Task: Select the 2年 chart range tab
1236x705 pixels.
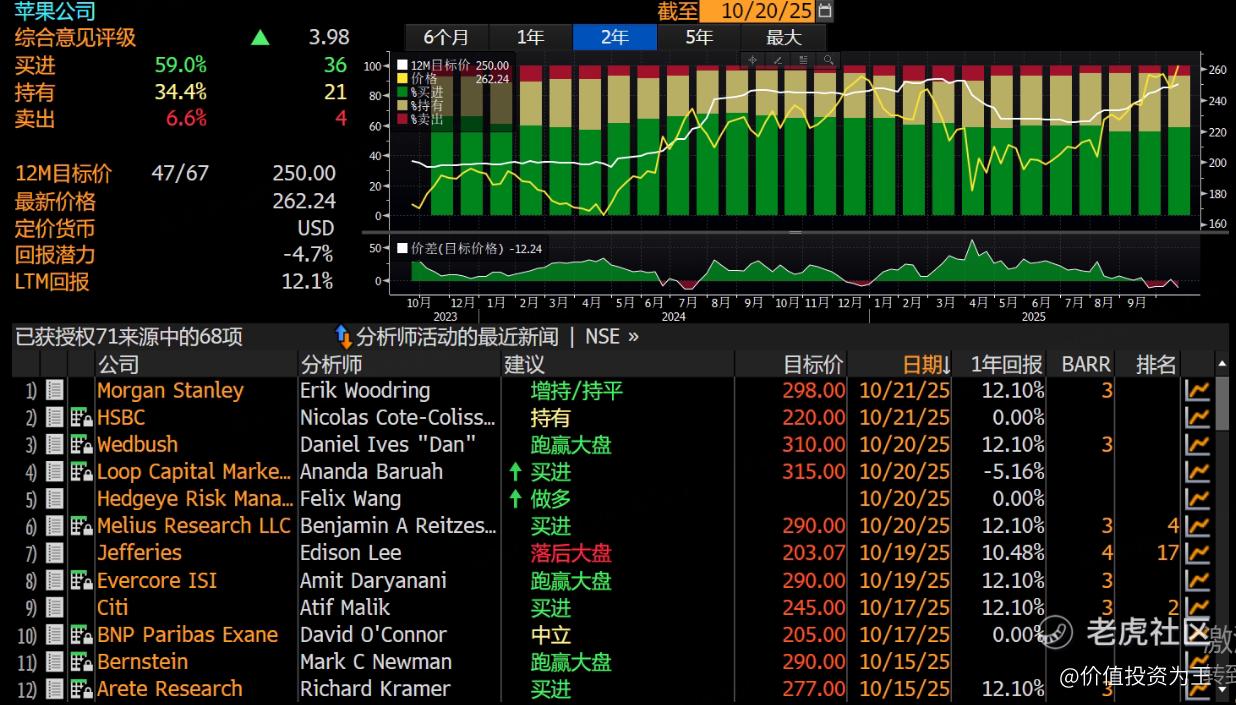Action: tap(614, 37)
